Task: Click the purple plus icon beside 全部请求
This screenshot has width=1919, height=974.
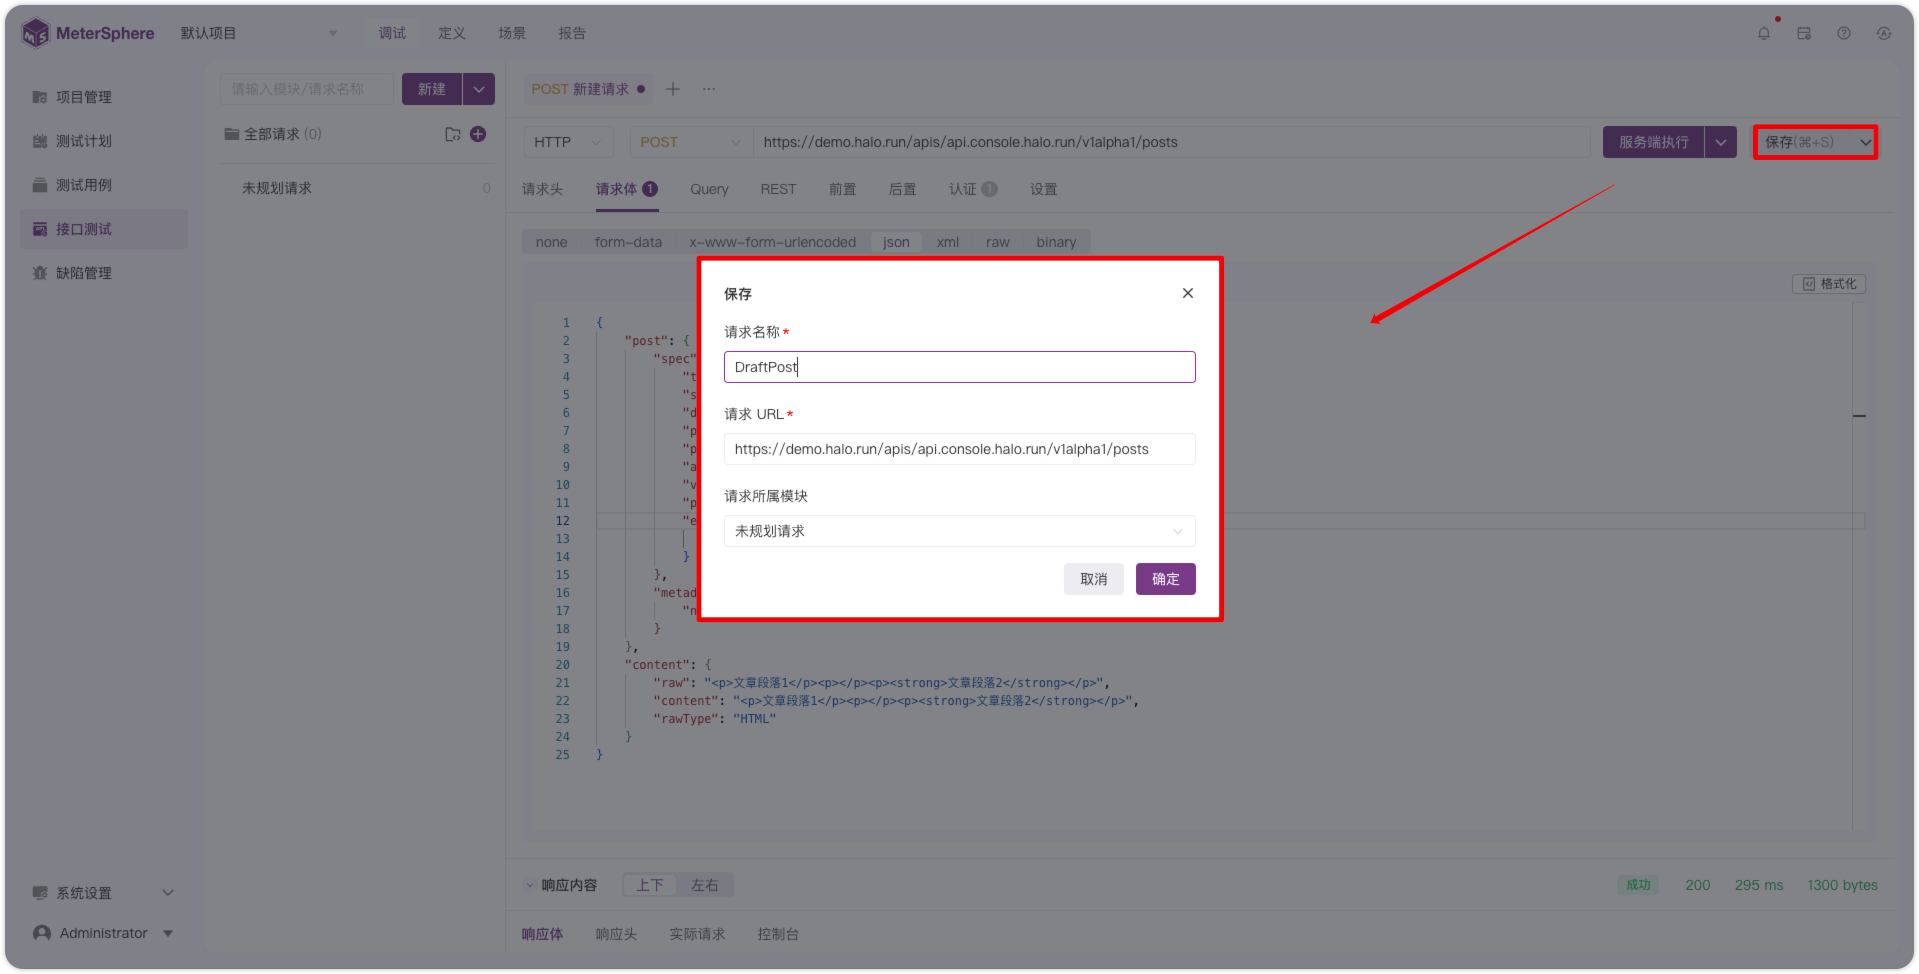Action: (478, 134)
